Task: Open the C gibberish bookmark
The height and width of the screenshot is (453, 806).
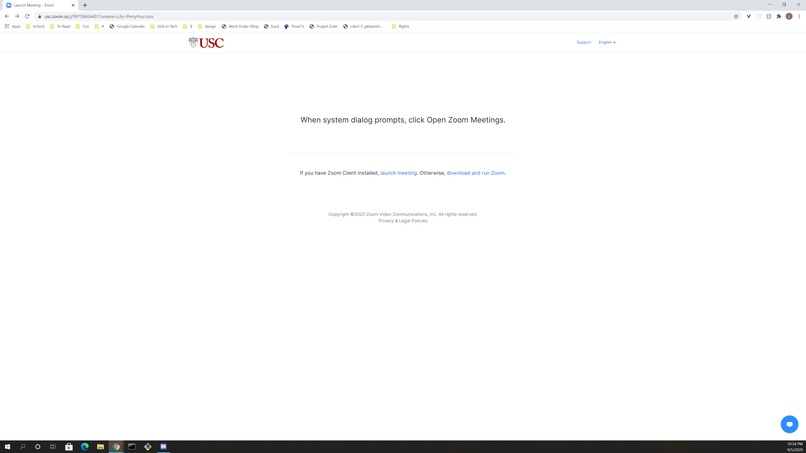Action: tap(363, 26)
